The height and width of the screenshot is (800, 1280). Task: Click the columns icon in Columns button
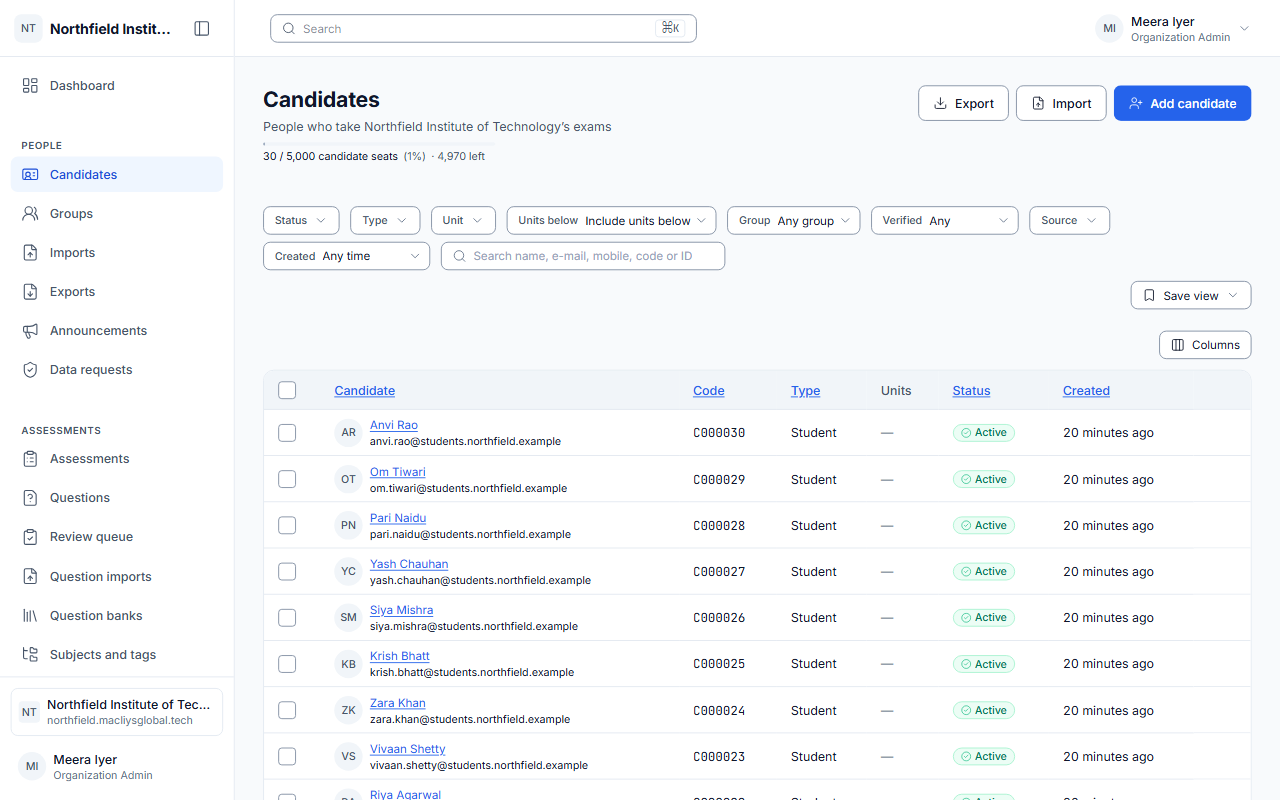point(1178,345)
